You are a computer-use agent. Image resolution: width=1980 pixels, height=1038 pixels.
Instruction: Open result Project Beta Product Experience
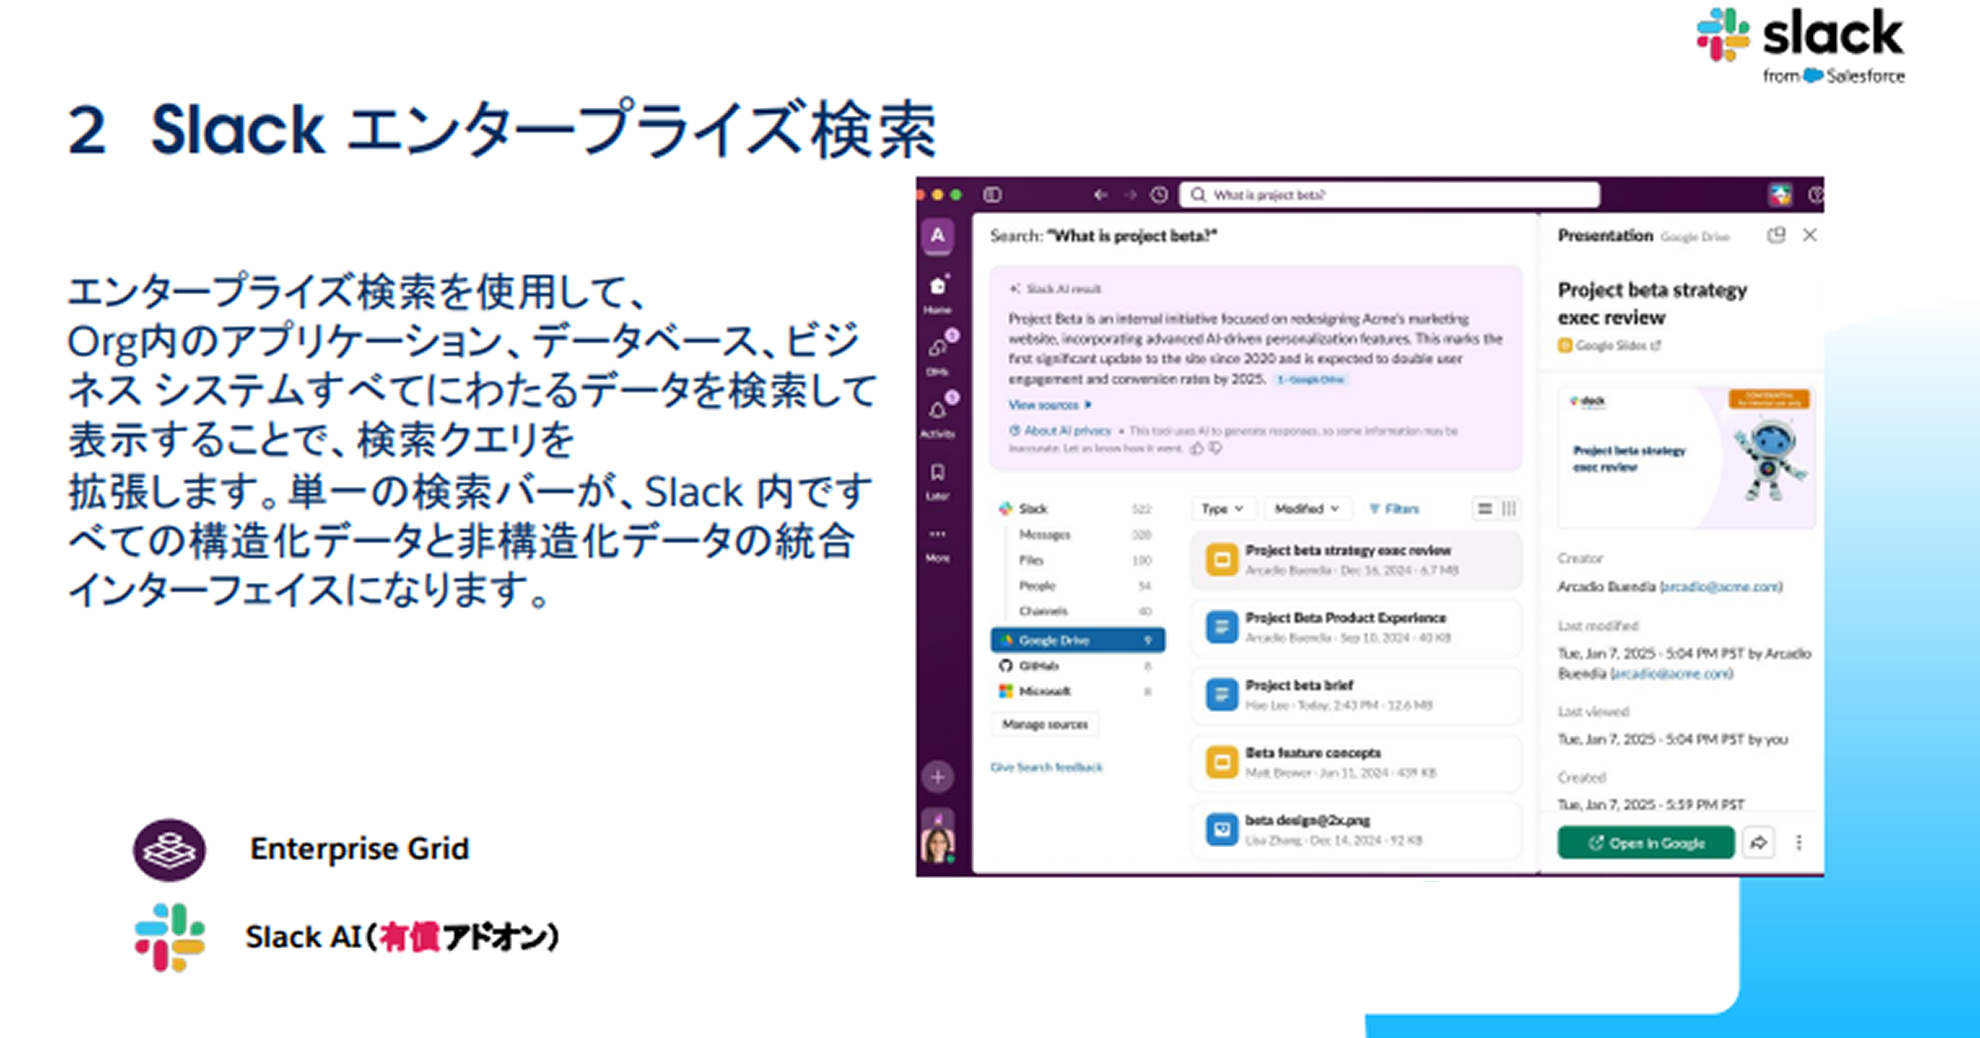click(x=1355, y=627)
